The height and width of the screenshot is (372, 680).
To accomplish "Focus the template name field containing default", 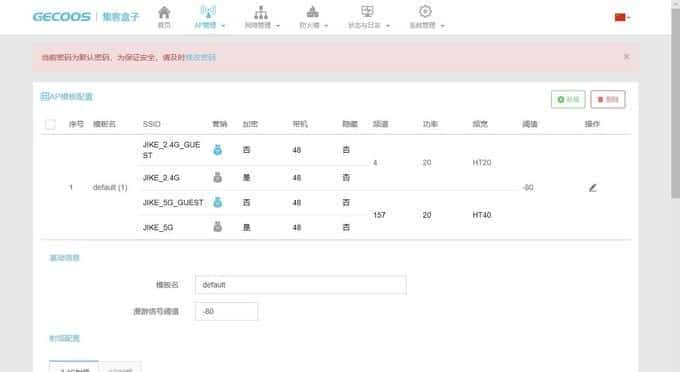I will 301,285.
